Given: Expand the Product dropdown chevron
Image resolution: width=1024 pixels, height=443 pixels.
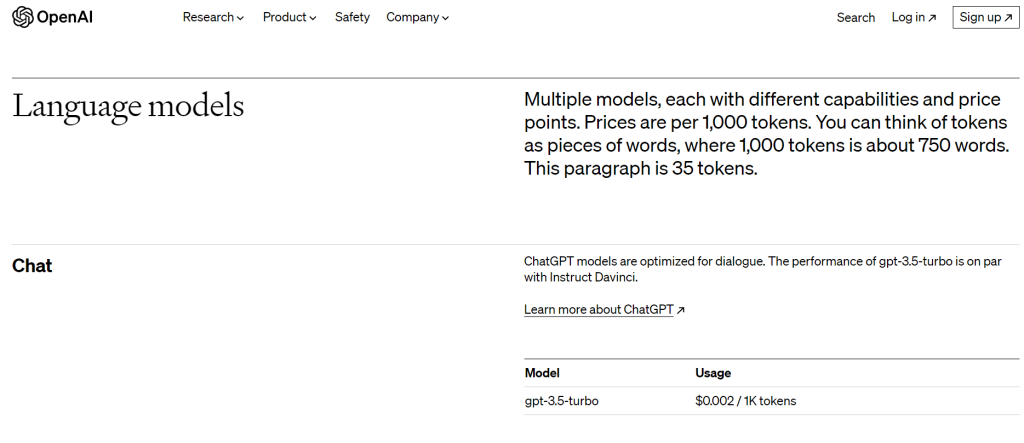Looking at the screenshot, I should tap(313, 18).
